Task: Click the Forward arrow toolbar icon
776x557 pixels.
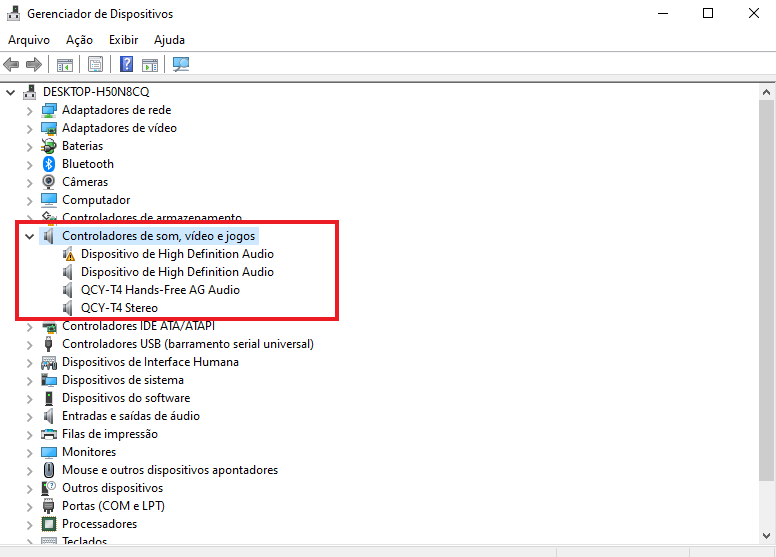Action: click(34, 64)
